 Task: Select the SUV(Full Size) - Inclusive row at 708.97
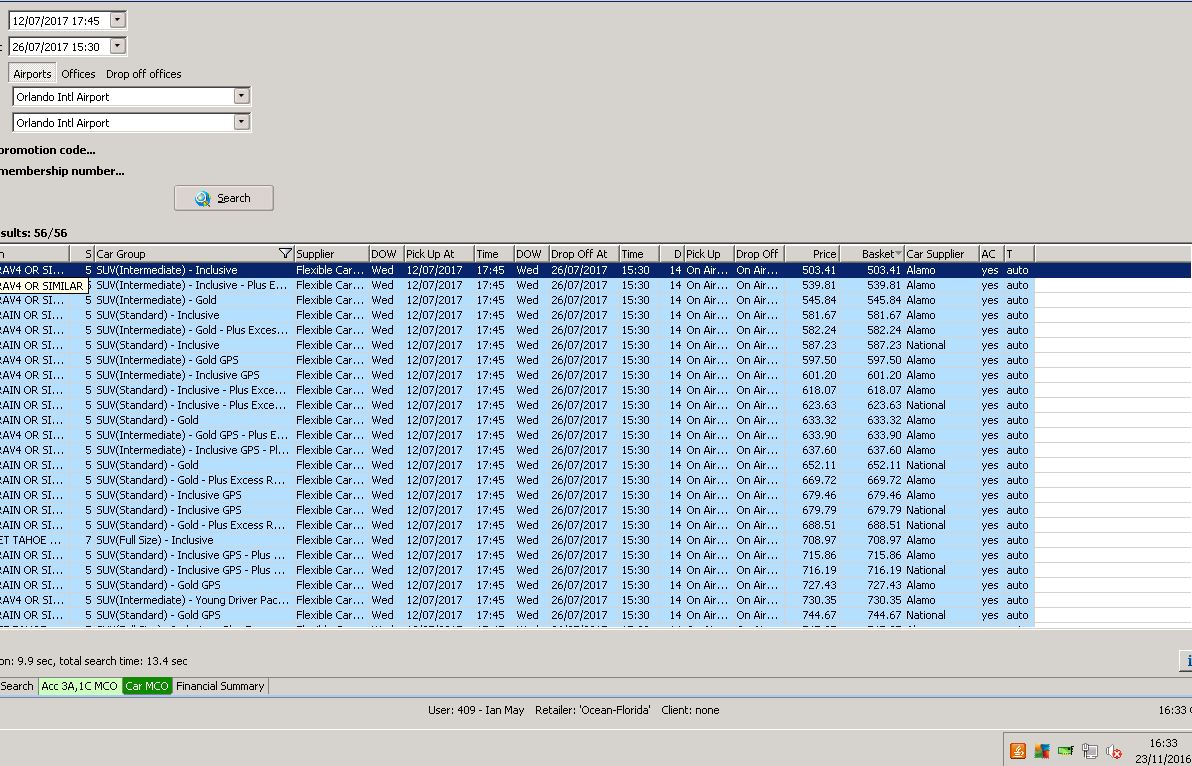click(517, 540)
